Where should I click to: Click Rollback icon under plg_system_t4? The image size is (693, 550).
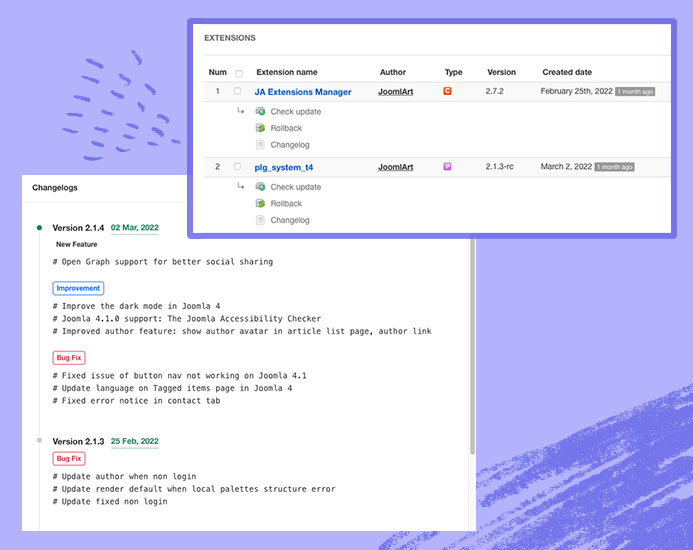tap(260, 203)
